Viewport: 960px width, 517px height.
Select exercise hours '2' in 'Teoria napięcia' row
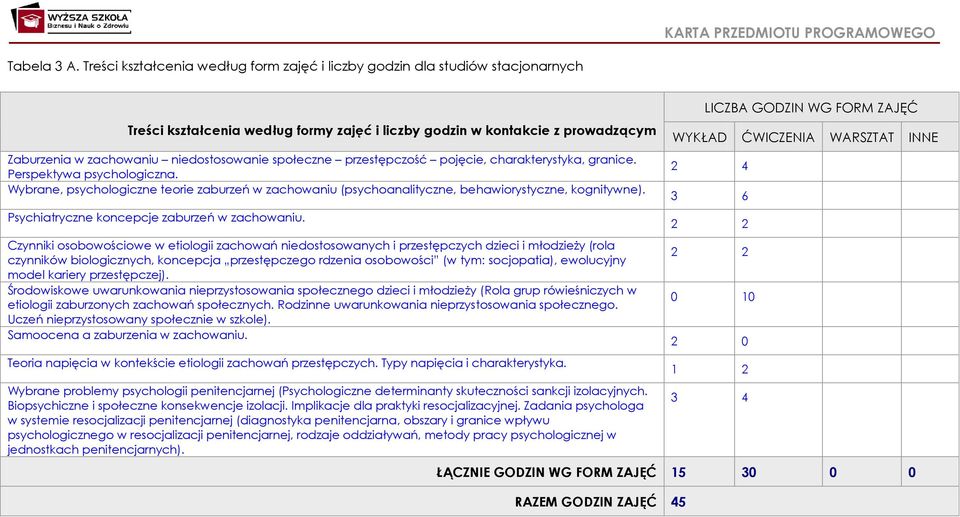pyautogui.click(x=745, y=369)
